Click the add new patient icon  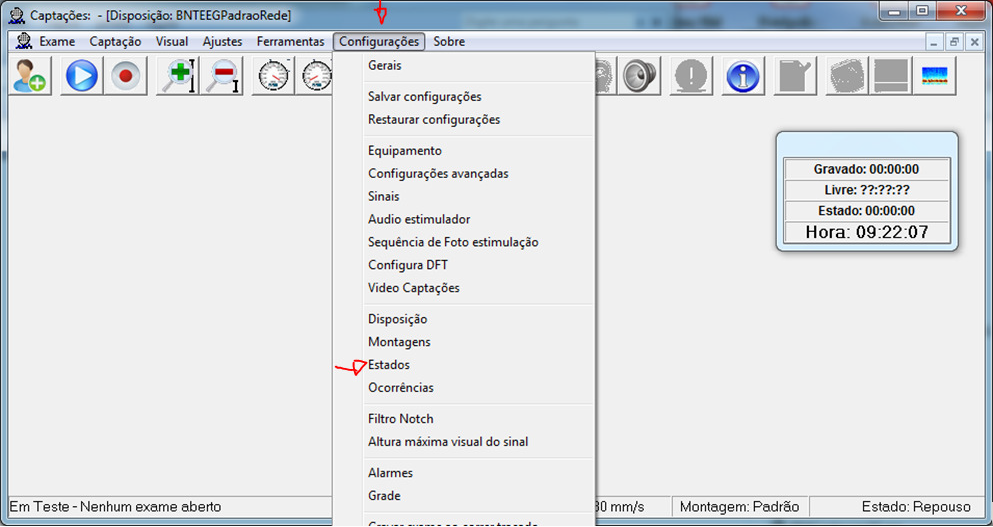click(29, 76)
